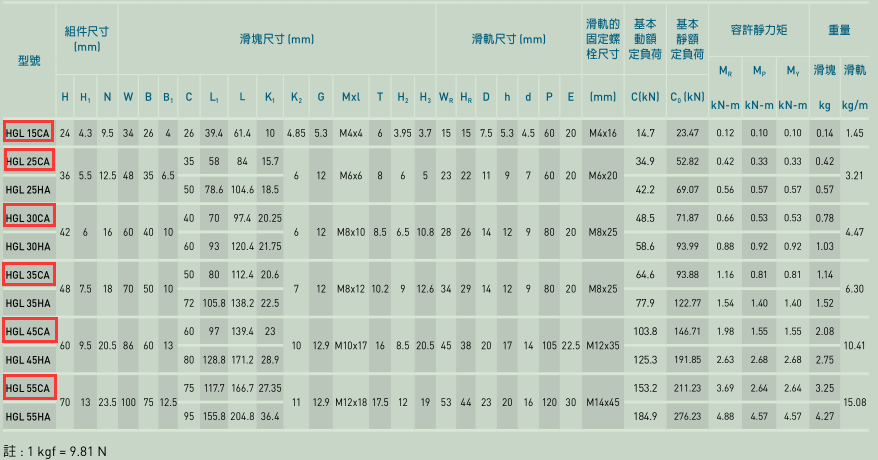Select the HGL 30HA row label
The width and height of the screenshot is (878, 460).
coord(27,246)
